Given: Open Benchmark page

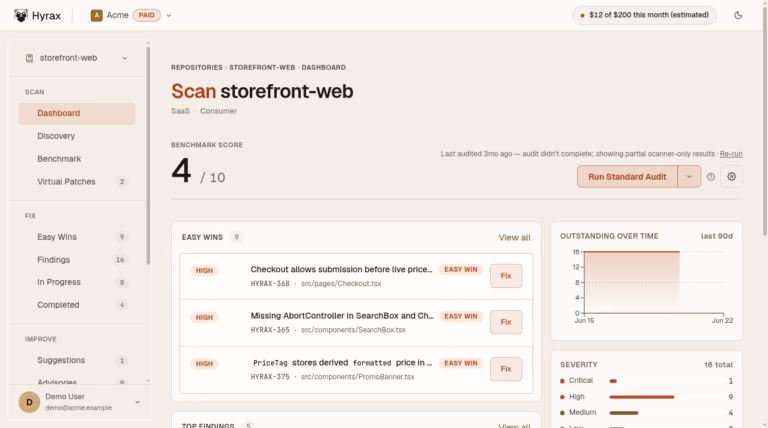Looking at the screenshot, I should pyautogui.click(x=77, y=159).
